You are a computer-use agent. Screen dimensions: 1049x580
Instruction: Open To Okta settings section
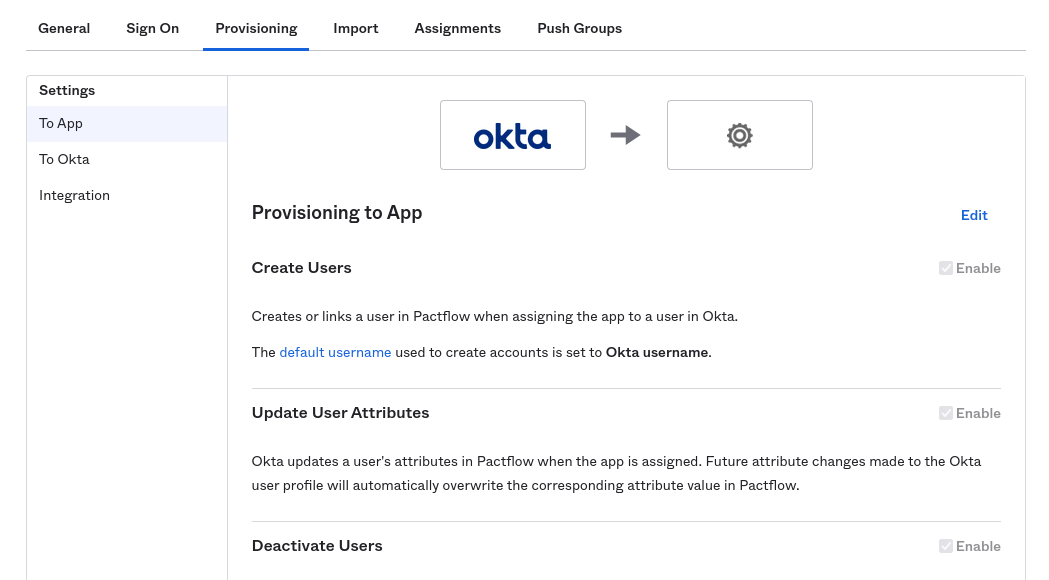click(x=64, y=160)
